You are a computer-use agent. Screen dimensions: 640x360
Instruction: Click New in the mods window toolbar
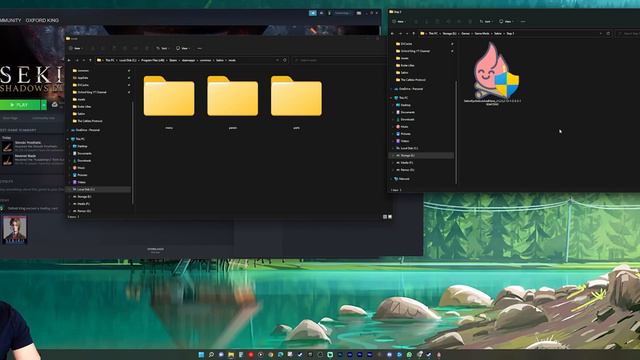(x=75, y=48)
